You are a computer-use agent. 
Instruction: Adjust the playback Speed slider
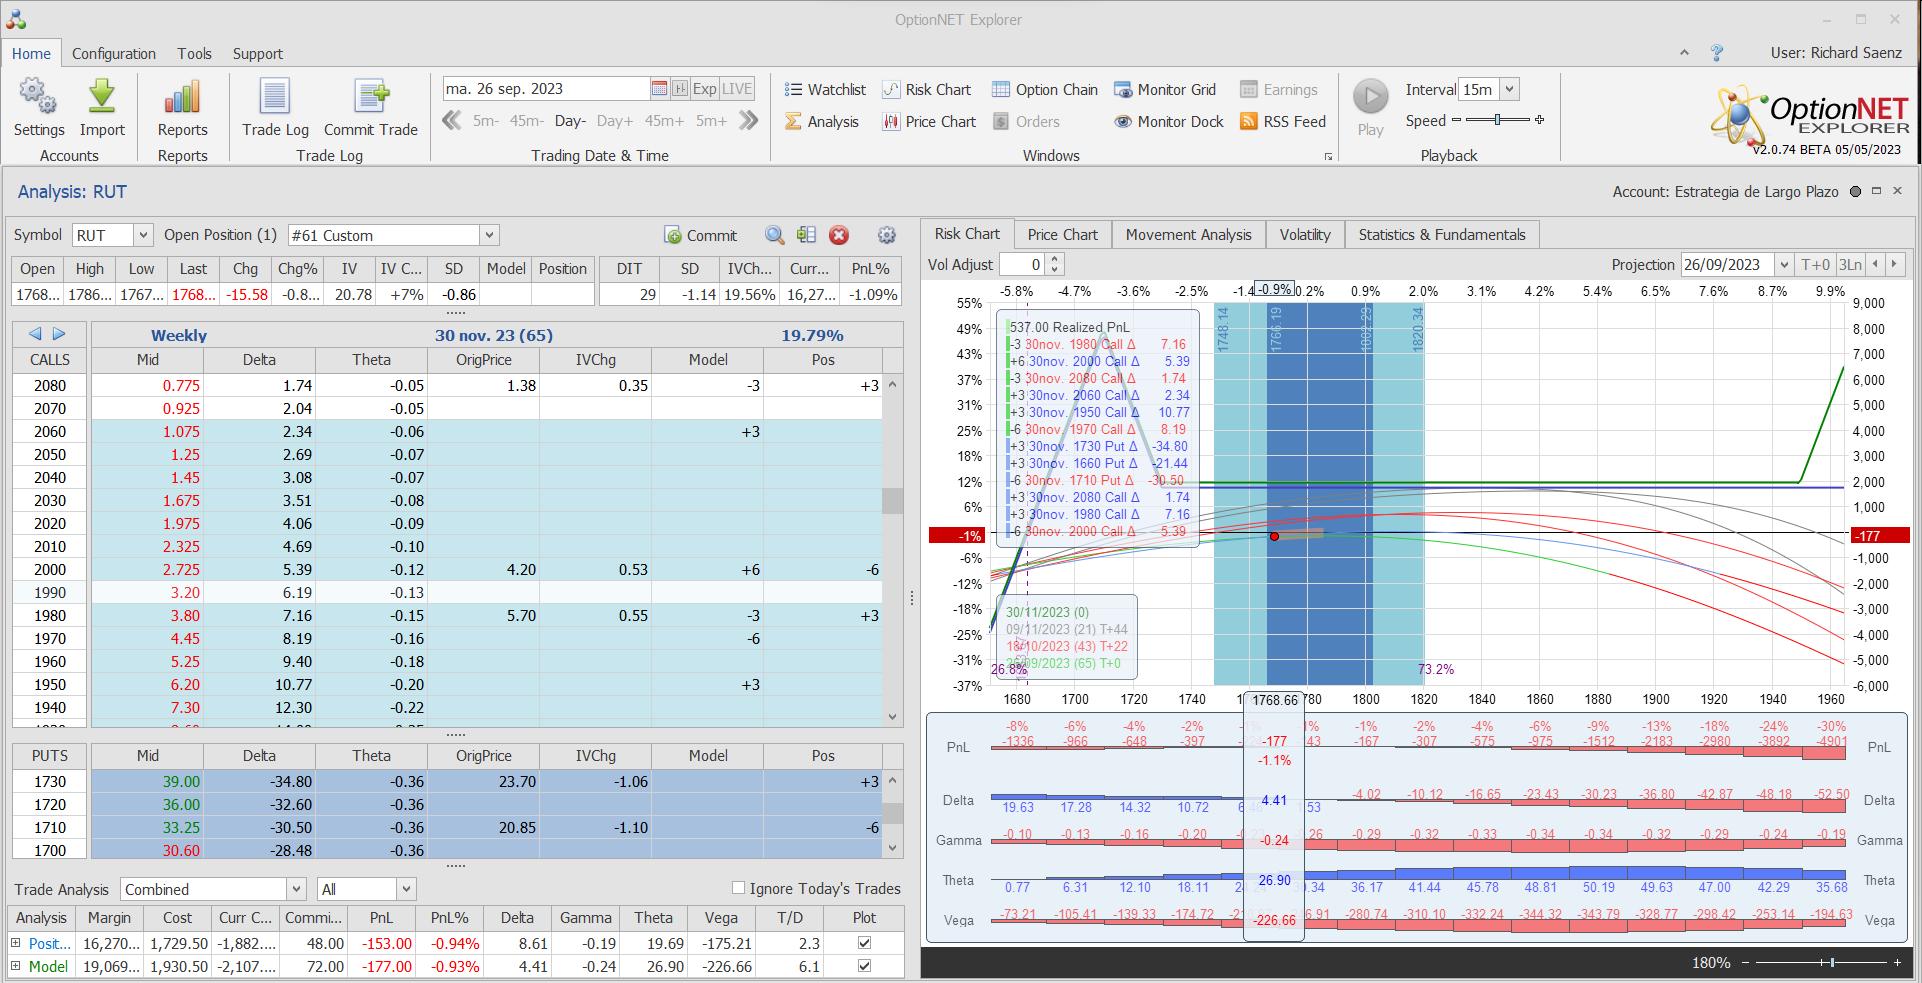(1497, 120)
